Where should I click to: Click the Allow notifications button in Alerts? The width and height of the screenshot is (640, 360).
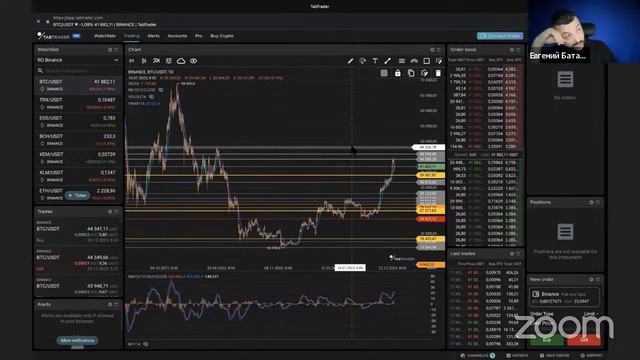(77, 340)
